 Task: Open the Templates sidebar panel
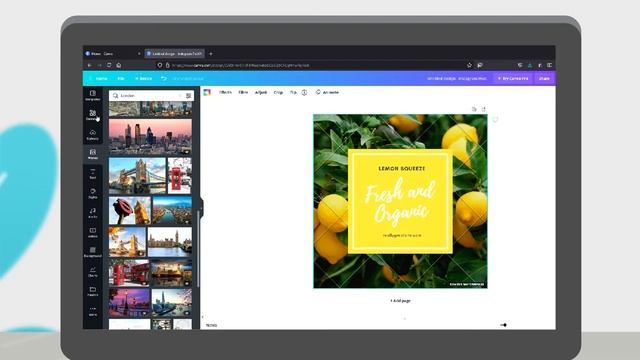[93, 96]
